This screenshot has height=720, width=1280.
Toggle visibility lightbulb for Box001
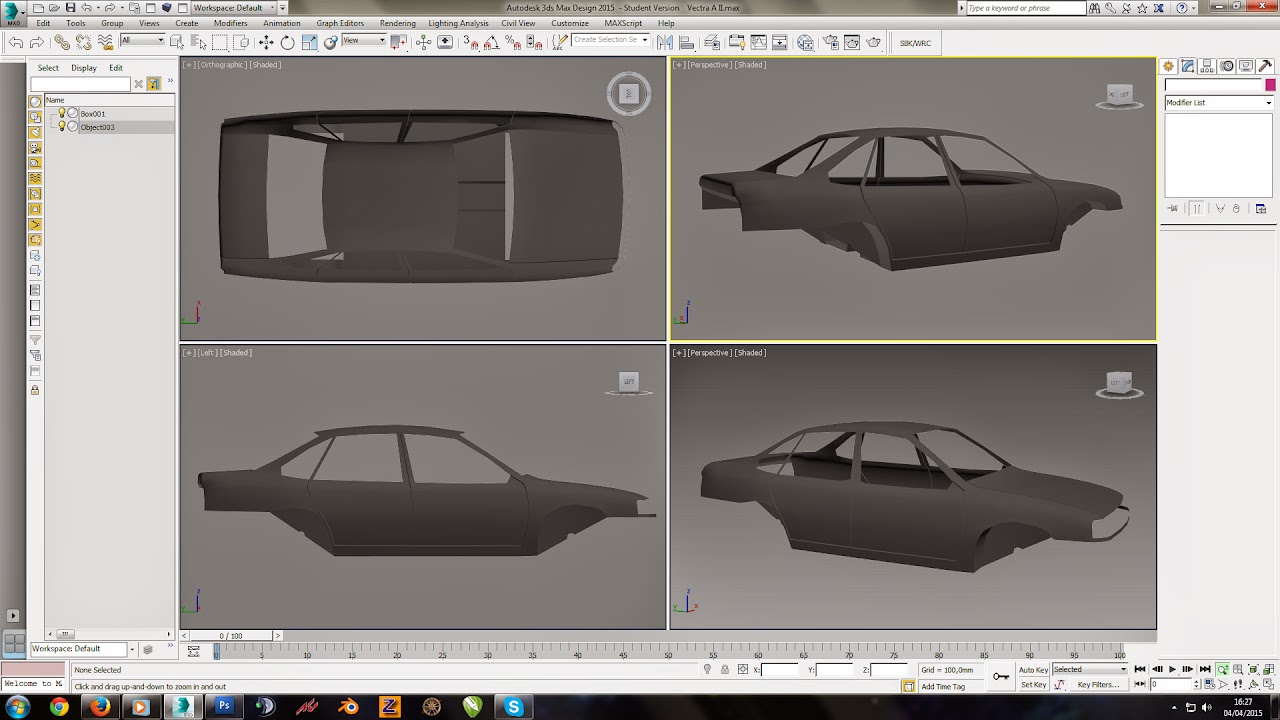pyautogui.click(x=61, y=113)
